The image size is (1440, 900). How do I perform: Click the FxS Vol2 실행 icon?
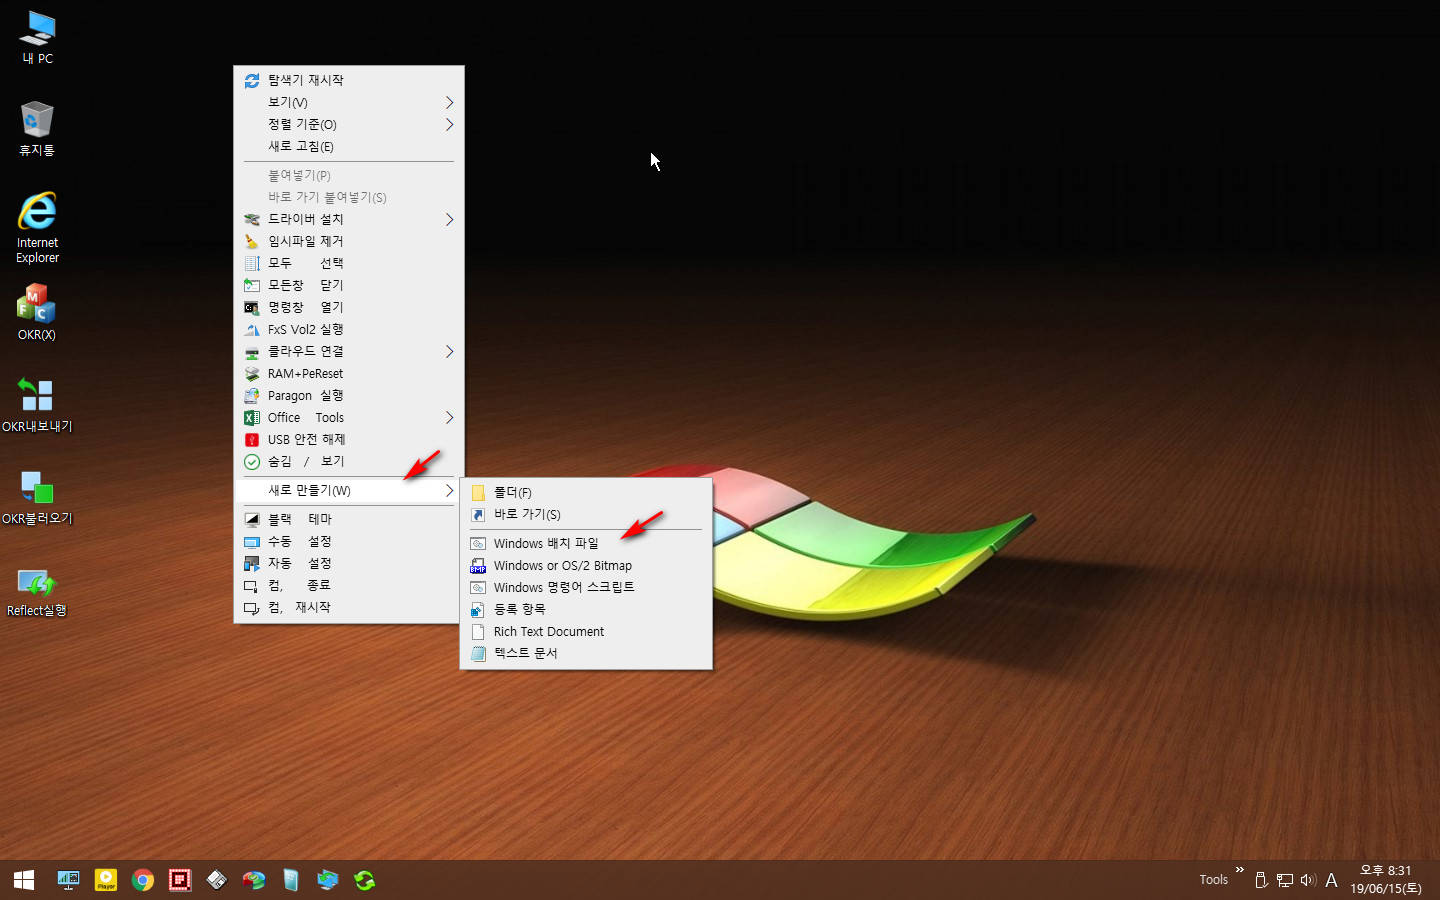click(252, 329)
